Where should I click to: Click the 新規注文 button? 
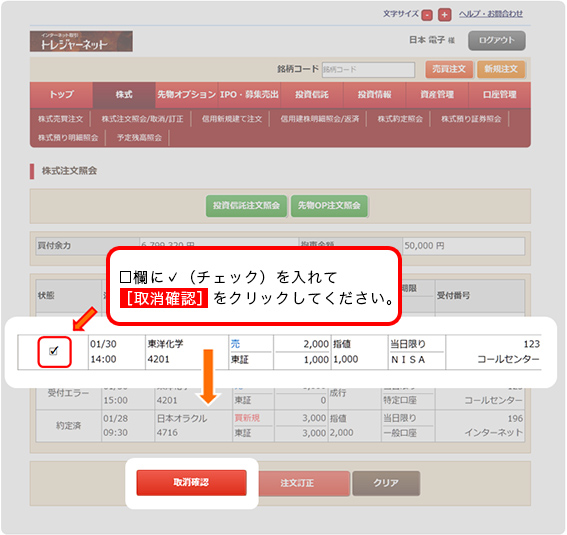tap(501, 69)
